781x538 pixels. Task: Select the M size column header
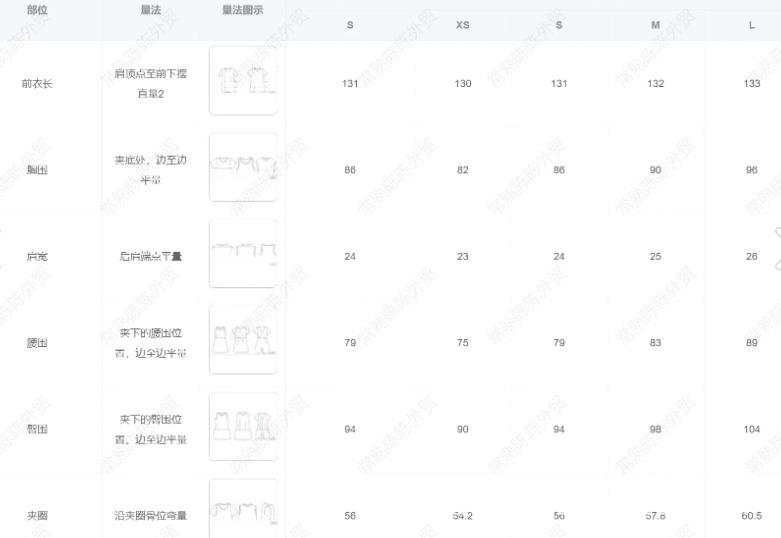click(x=655, y=25)
